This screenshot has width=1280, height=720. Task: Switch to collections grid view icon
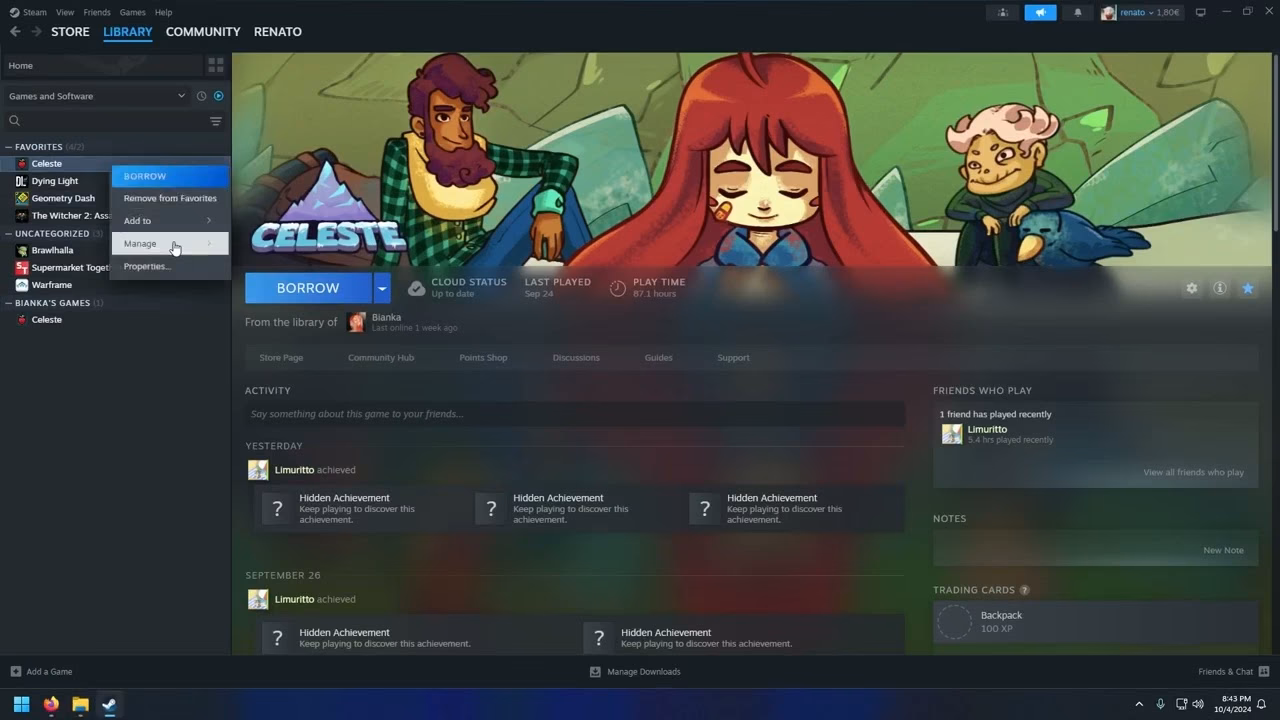point(216,65)
